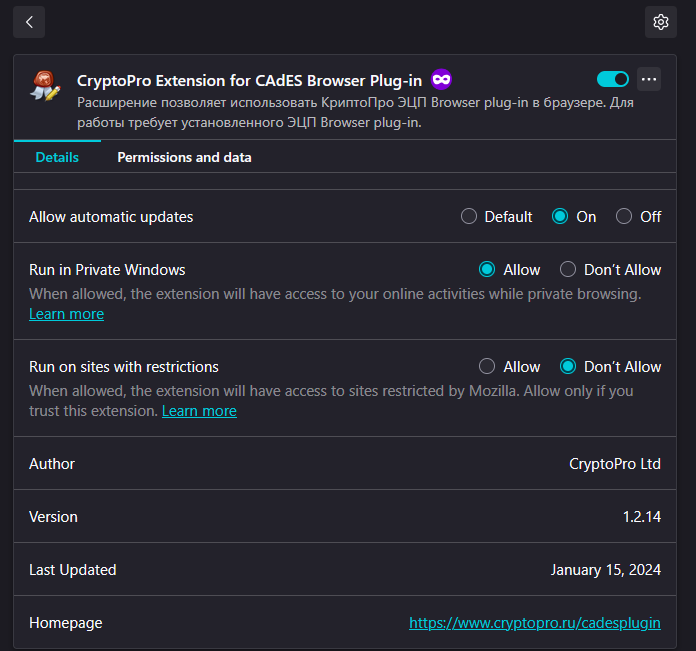Viewport: 696px width, 651px height.
Task: Allow running in Private Windows
Action: point(487,269)
